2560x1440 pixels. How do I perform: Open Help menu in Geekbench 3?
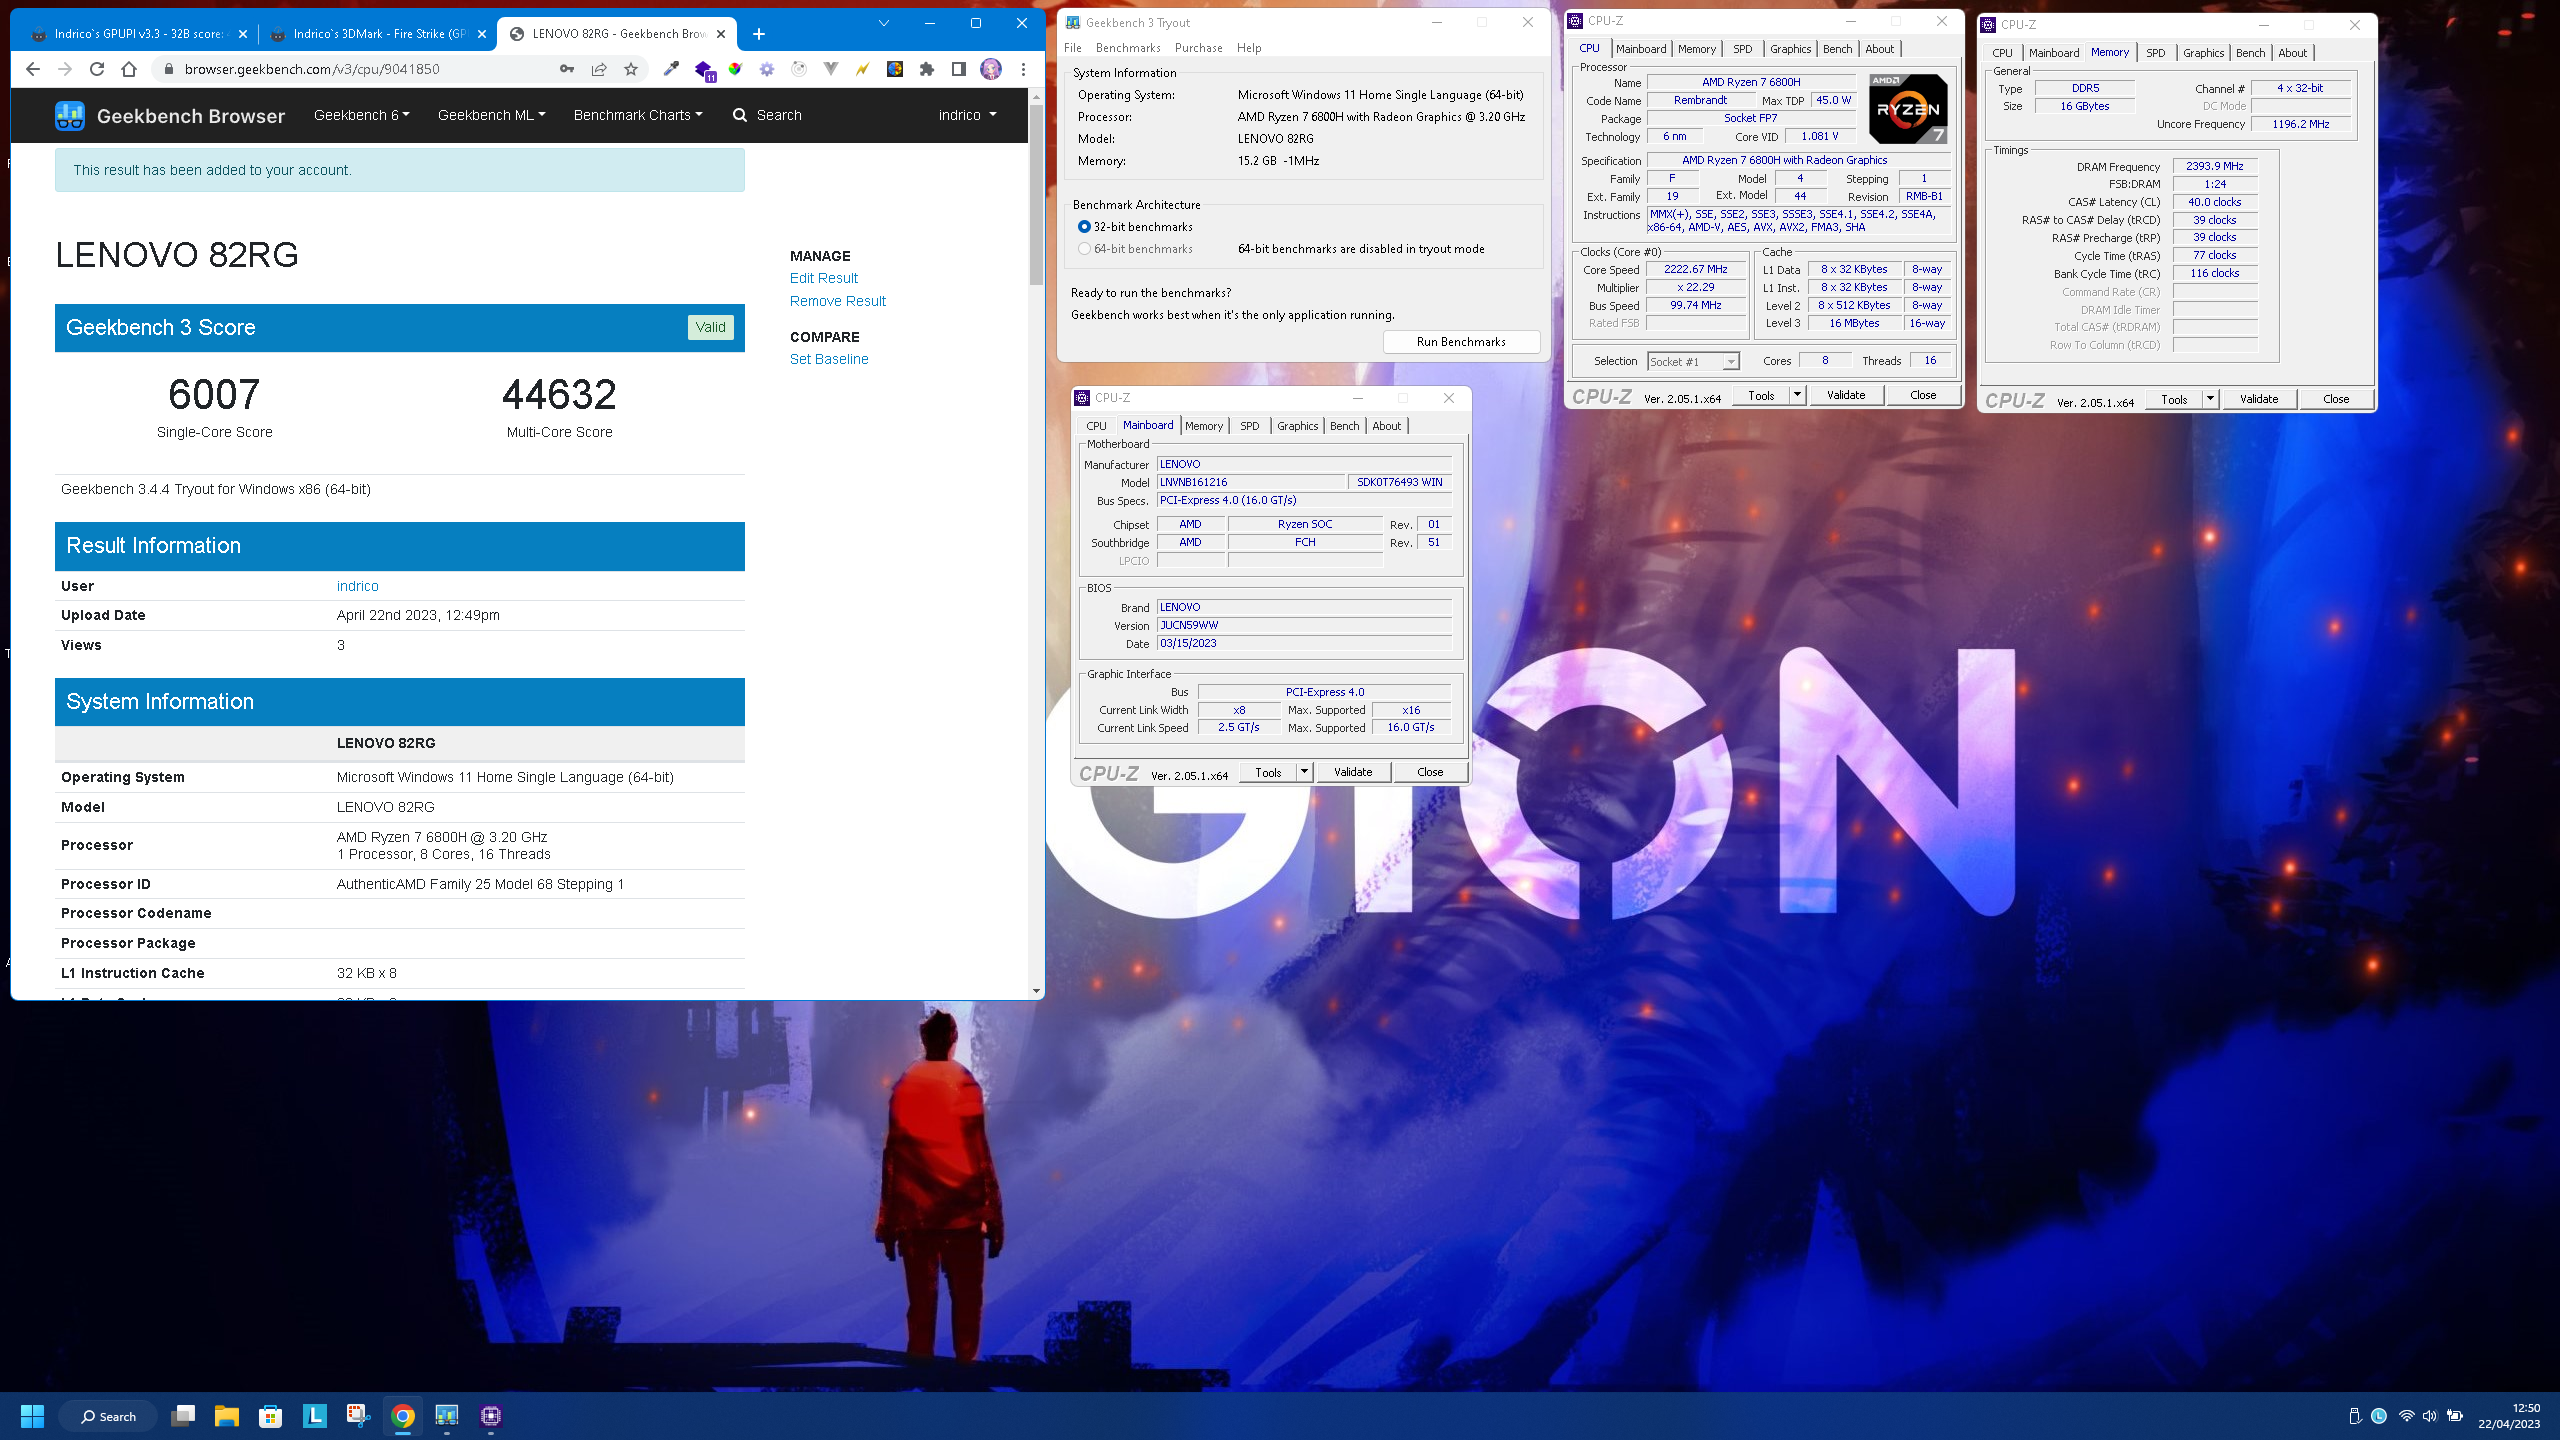1249,48
